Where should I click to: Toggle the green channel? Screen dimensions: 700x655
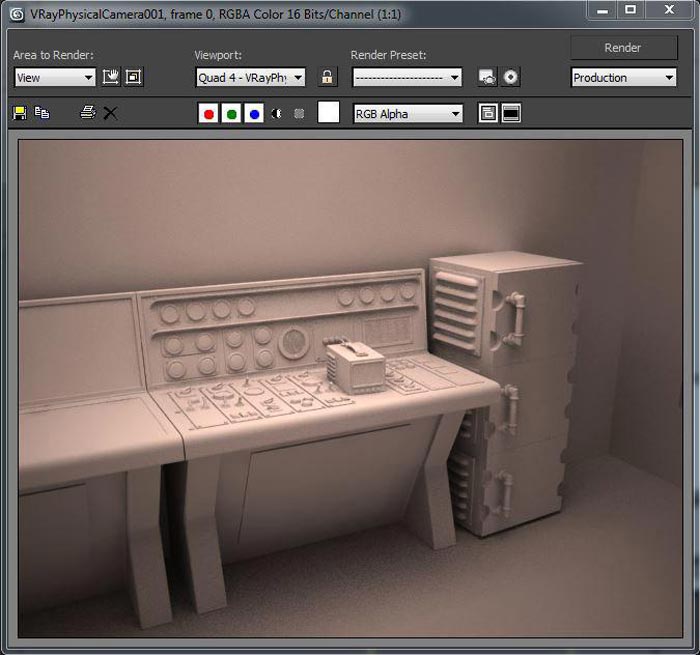(231, 114)
